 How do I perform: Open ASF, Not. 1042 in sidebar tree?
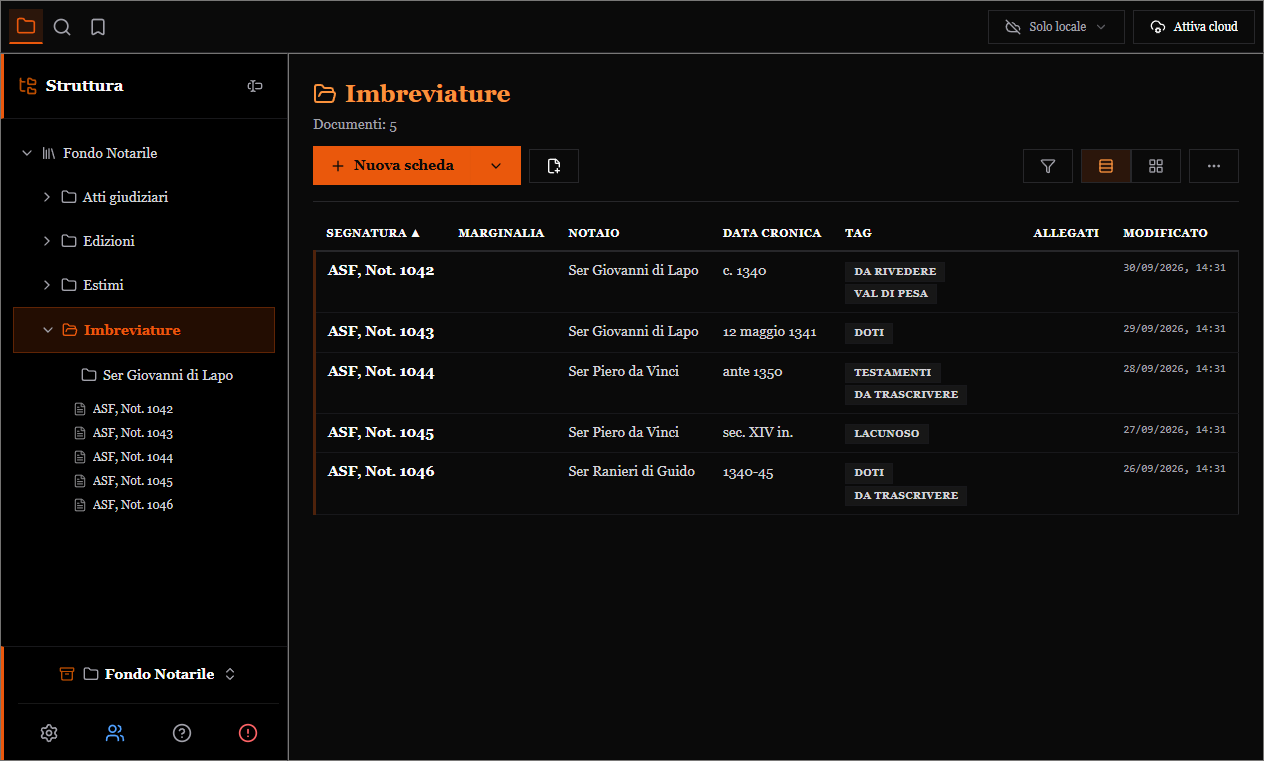coord(133,409)
